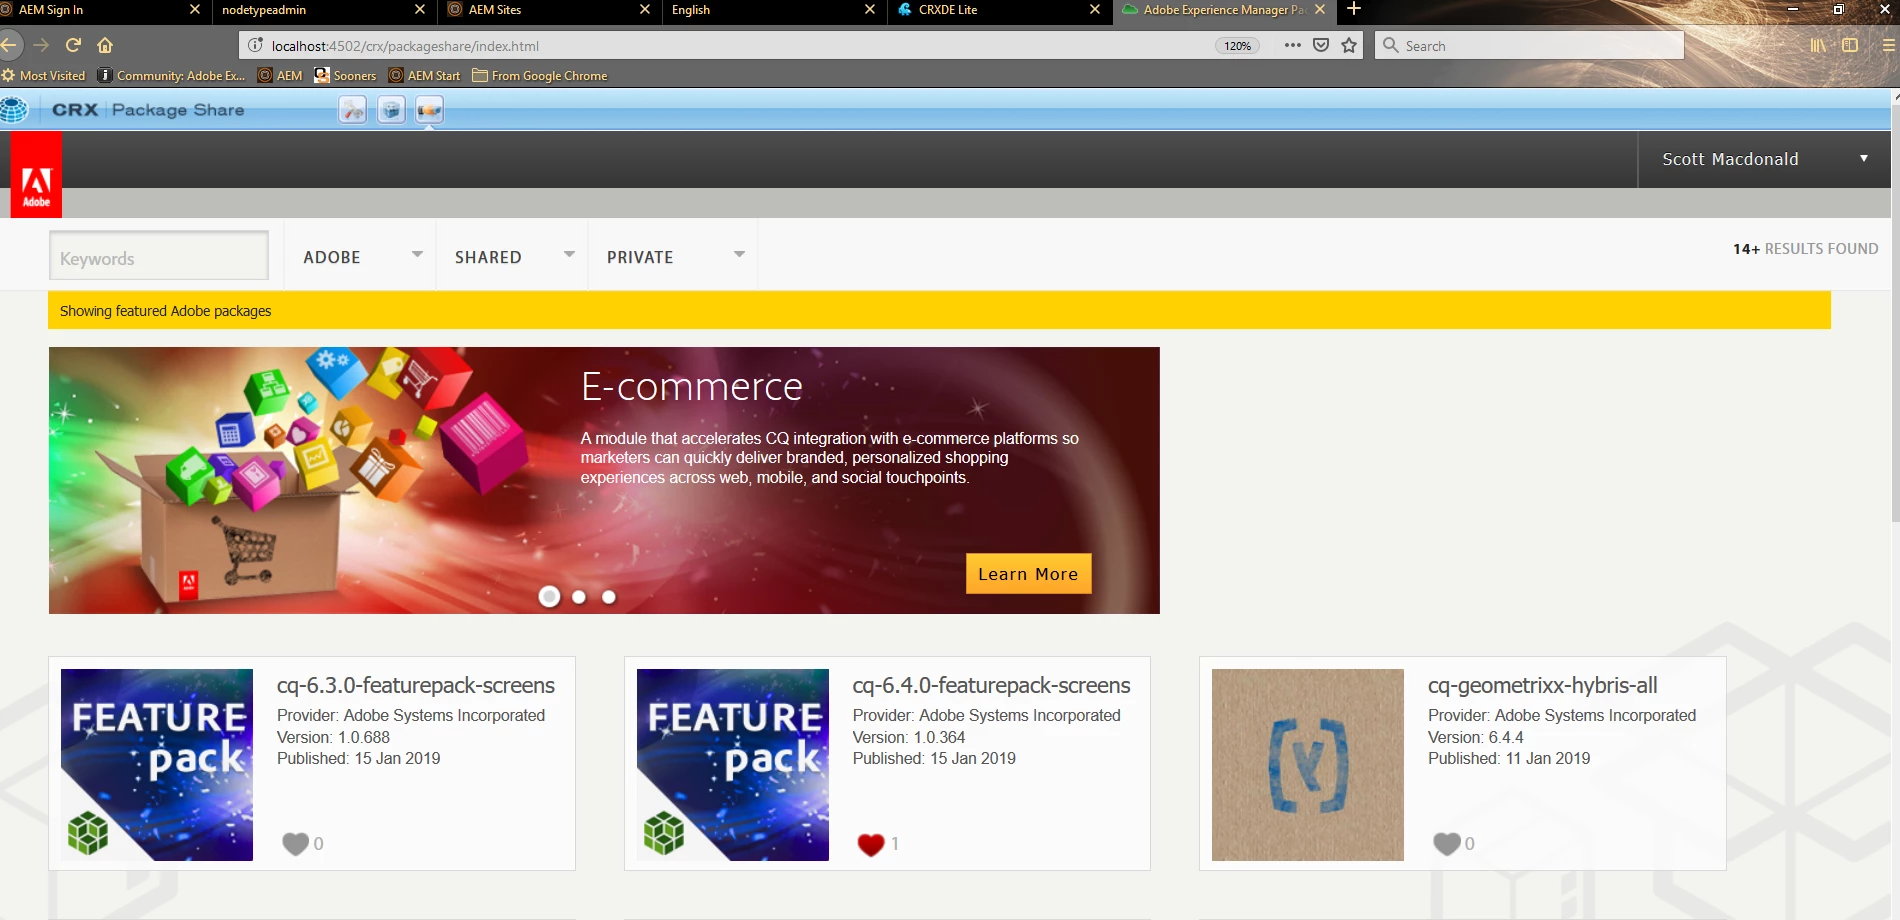
Task: Open the cq-6.3.0-featurepack-screens package title
Action: [x=416, y=685]
